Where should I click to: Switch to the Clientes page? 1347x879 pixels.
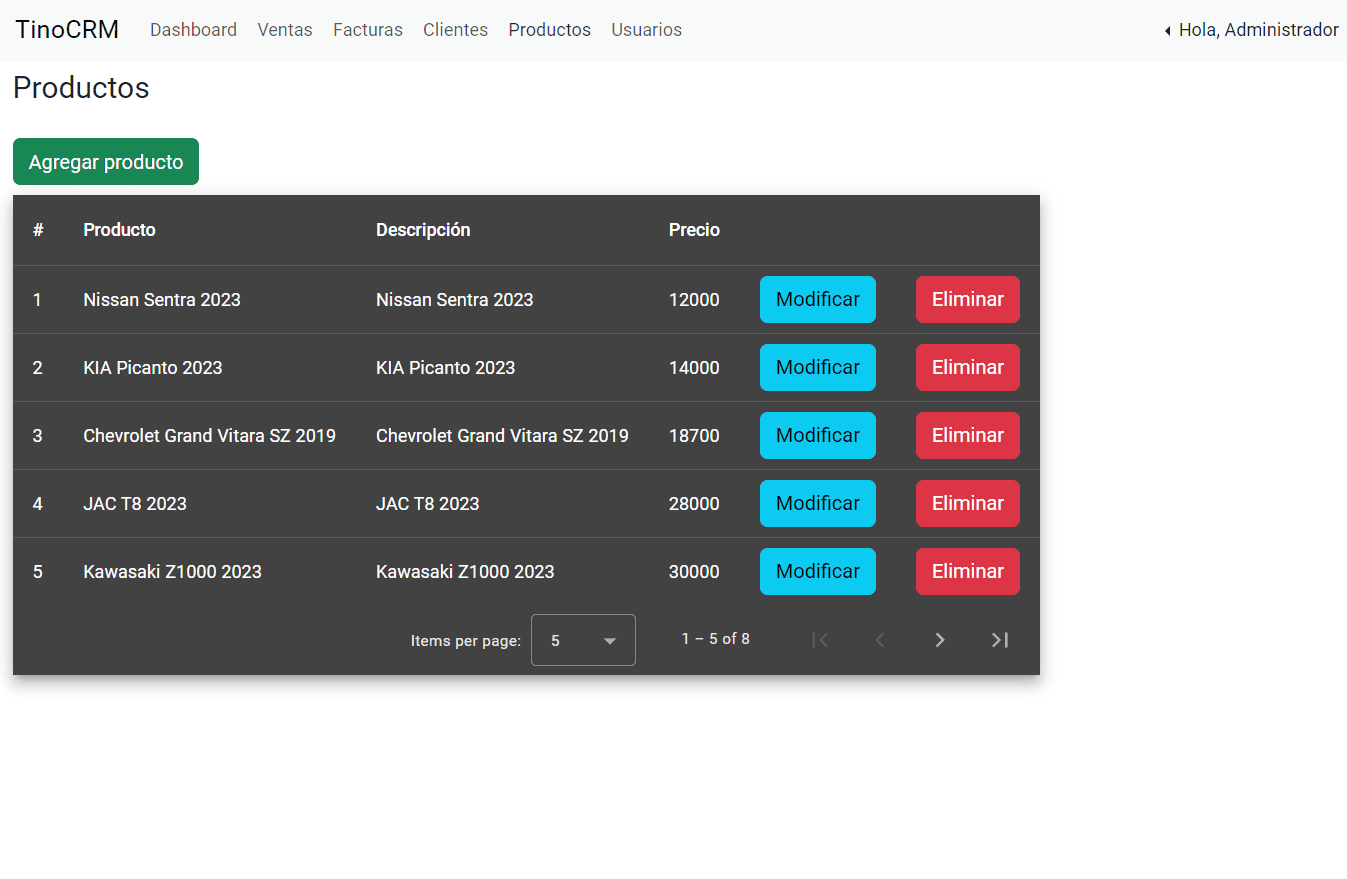[455, 30]
